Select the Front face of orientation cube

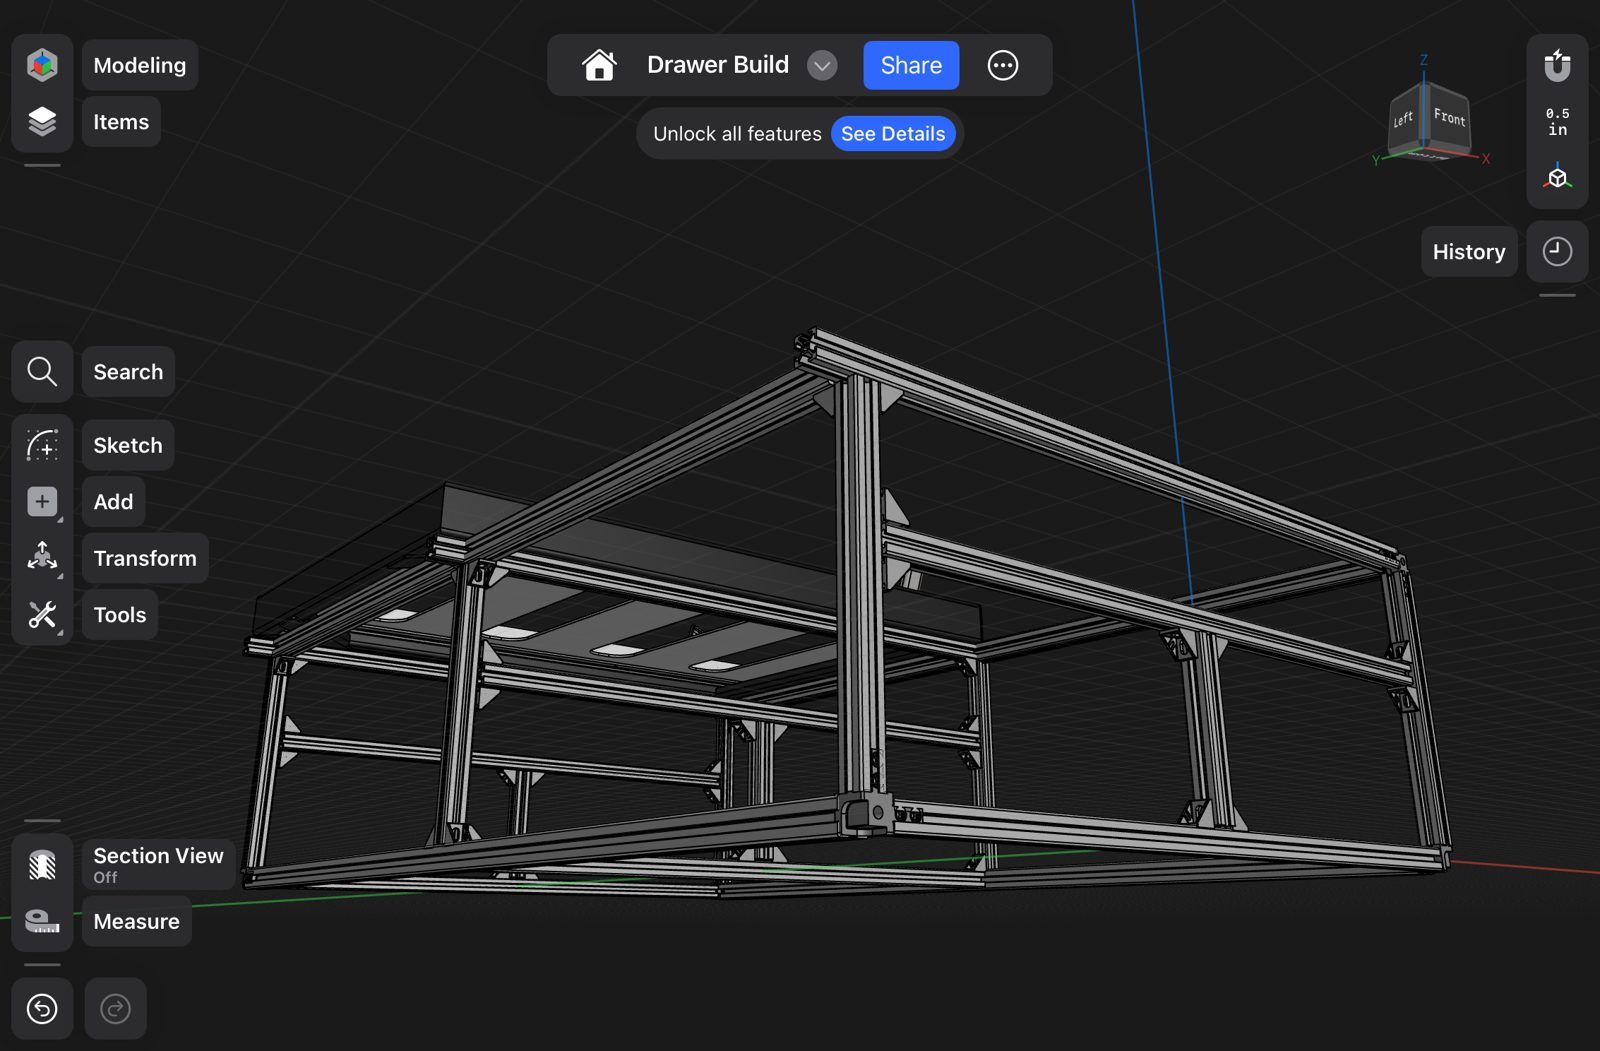(x=1450, y=118)
